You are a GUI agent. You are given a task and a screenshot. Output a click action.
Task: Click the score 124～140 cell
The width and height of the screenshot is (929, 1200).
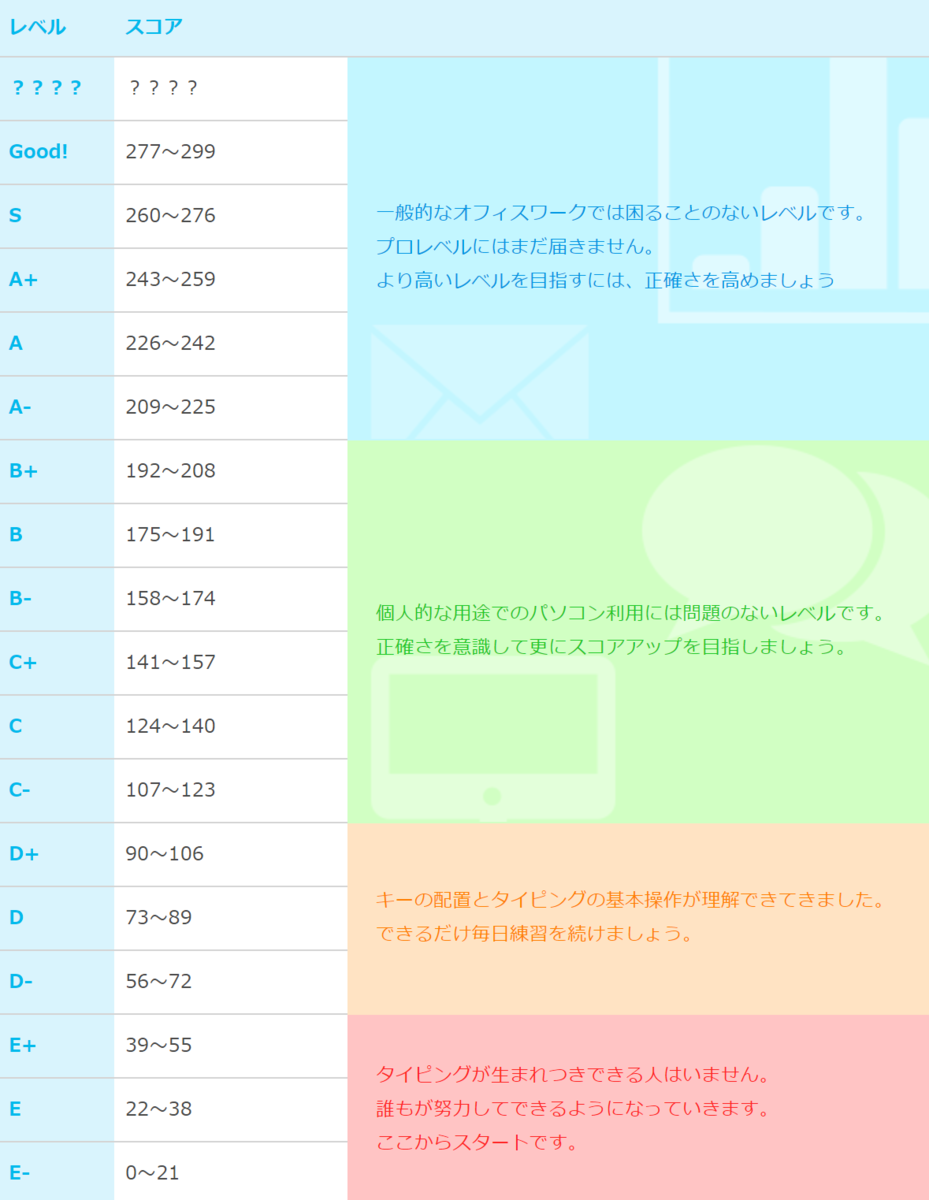click(x=231, y=727)
